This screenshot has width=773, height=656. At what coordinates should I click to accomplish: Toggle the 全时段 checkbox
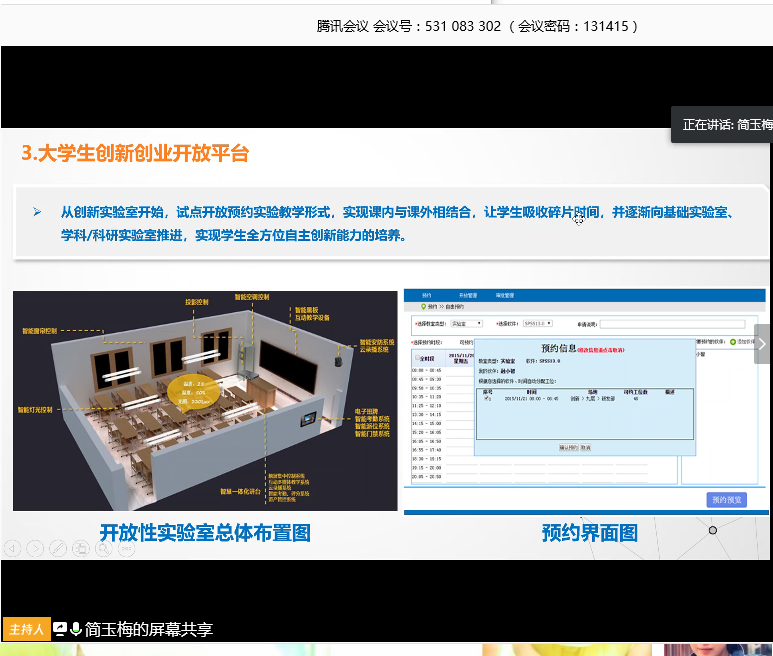point(418,357)
